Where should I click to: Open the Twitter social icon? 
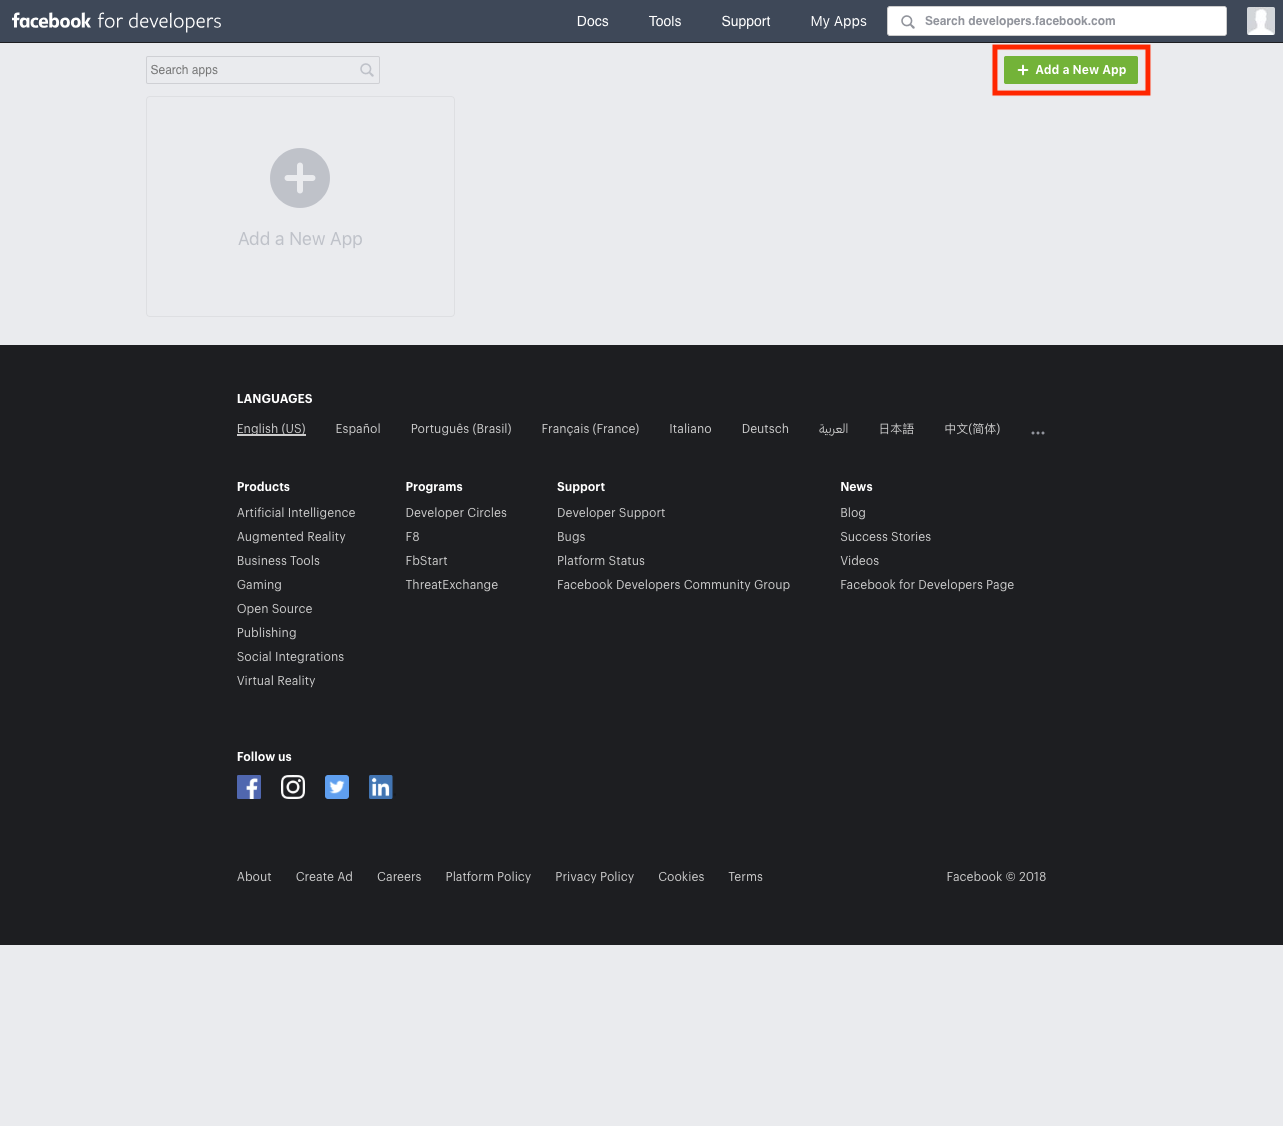click(337, 787)
